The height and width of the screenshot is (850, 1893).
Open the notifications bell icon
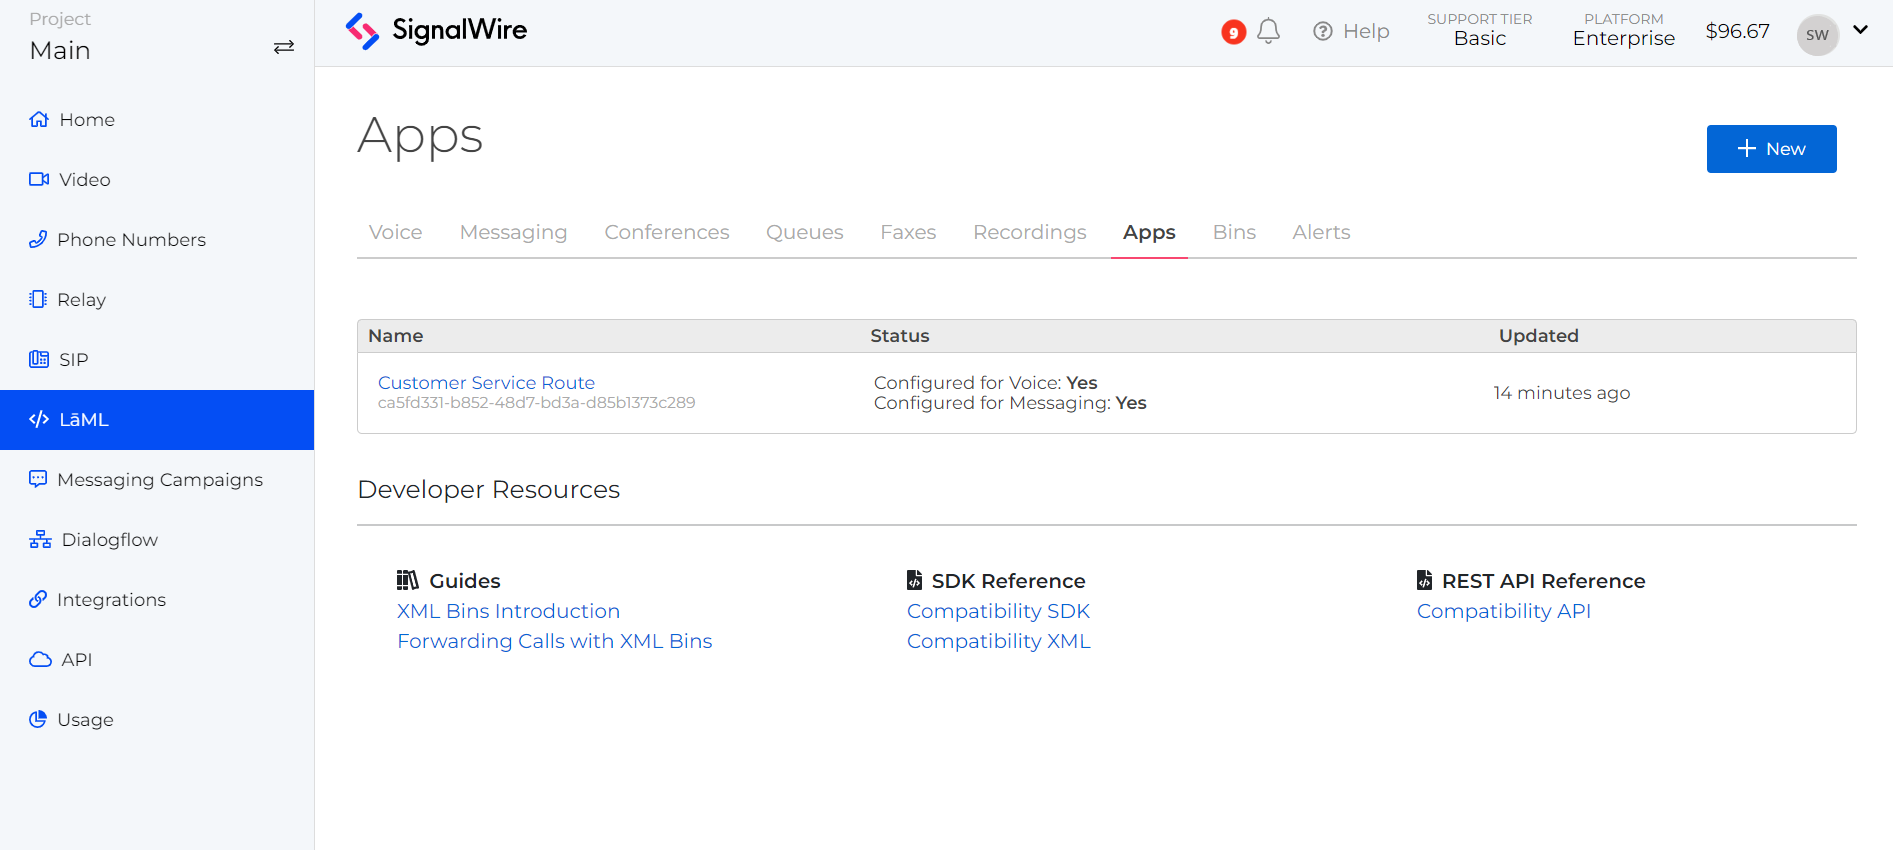coord(1268,31)
